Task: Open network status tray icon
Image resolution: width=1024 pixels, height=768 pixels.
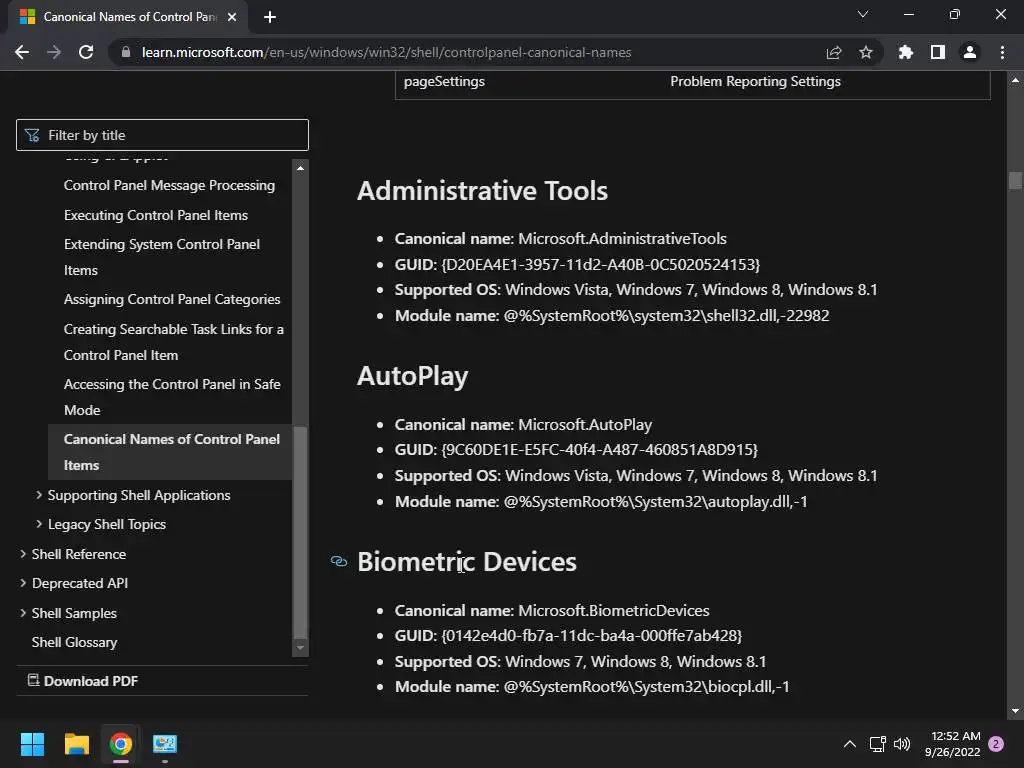Action: pos(877,744)
